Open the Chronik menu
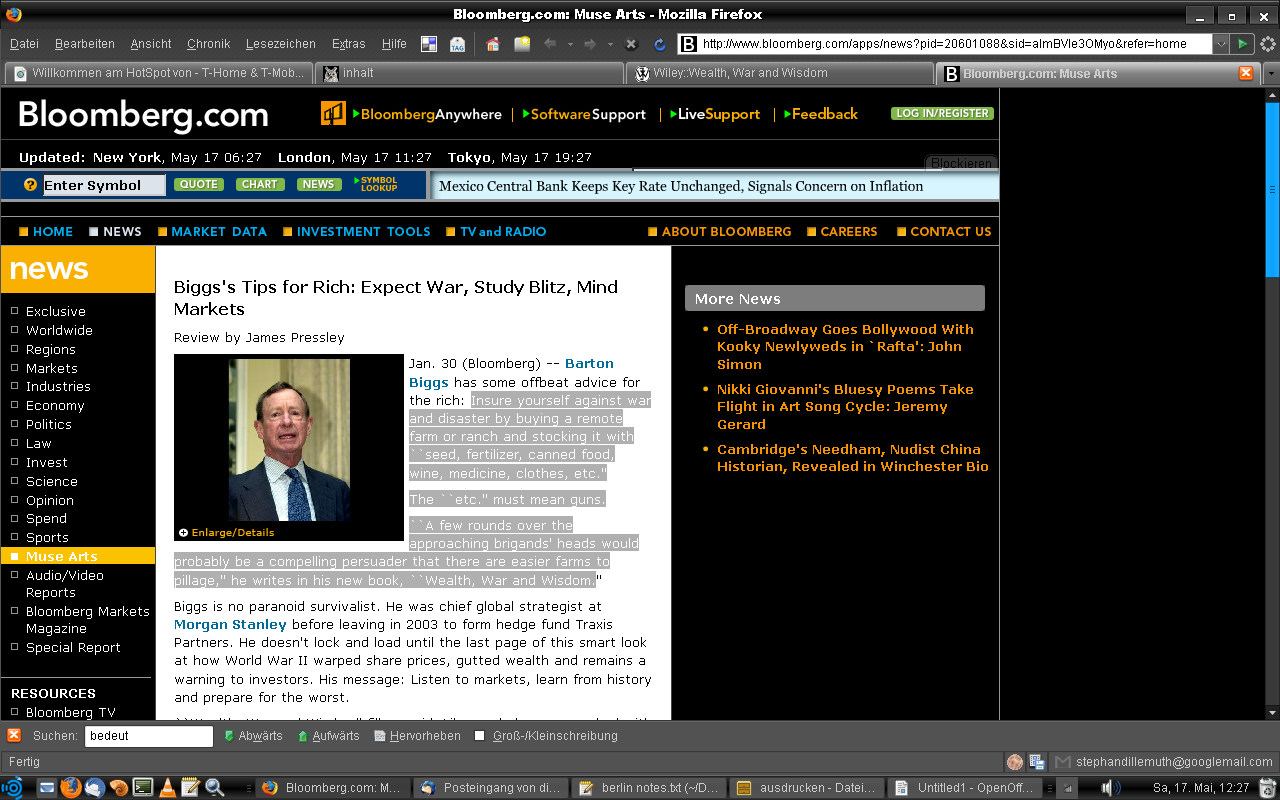The height and width of the screenshot is (800, 1280). [208, 44]
